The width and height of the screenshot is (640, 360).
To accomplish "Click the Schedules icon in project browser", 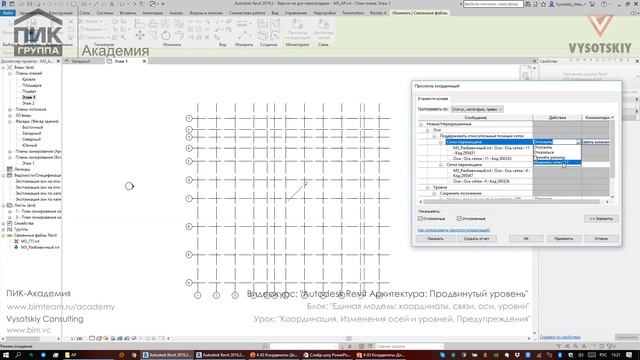I will tap(10, 175).
